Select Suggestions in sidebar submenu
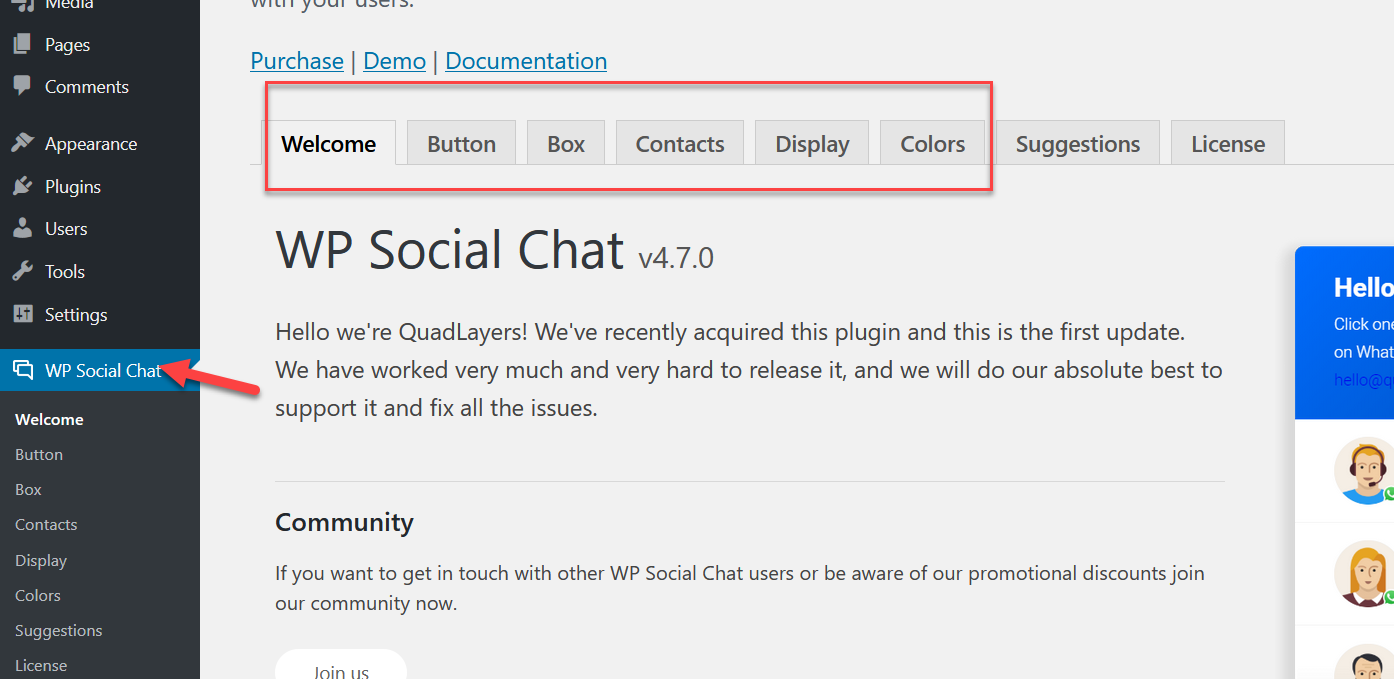 tap(59, 630)
